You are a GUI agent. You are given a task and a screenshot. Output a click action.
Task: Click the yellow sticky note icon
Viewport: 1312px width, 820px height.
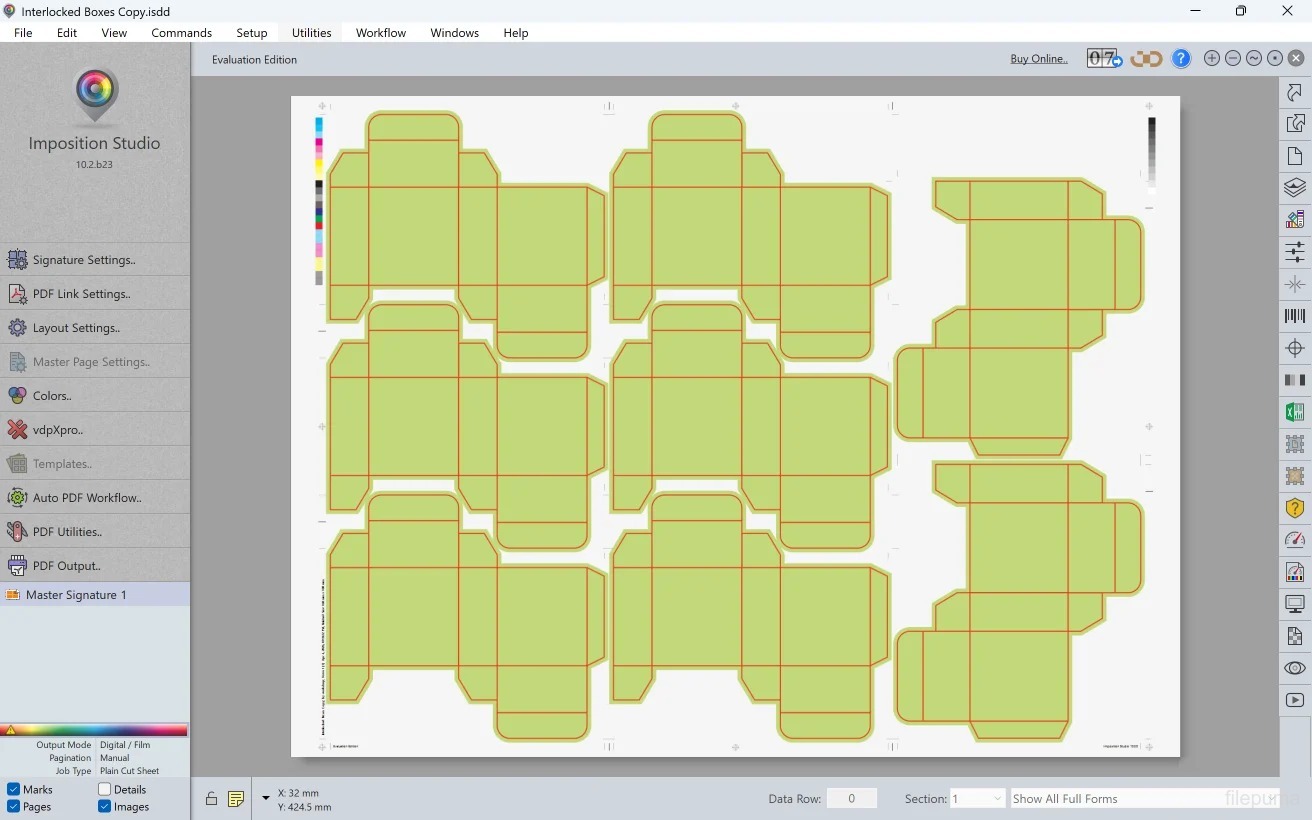[x=236, y=799]
